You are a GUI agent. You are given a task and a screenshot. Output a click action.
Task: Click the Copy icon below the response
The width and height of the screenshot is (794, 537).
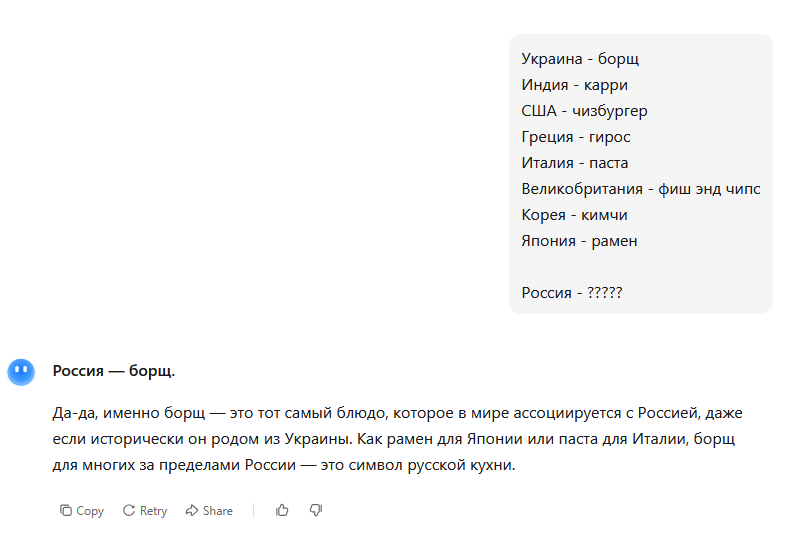pos(66,510)
